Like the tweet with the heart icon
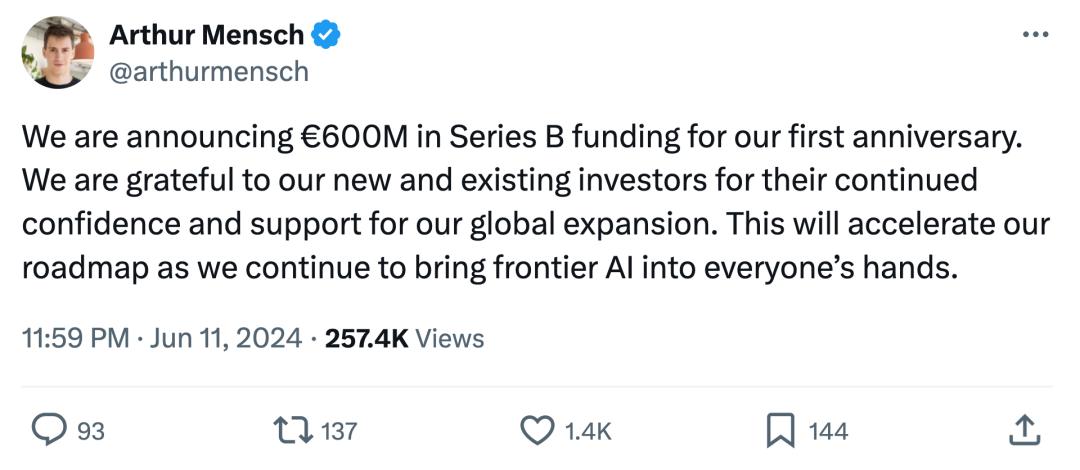 point(538,430)
